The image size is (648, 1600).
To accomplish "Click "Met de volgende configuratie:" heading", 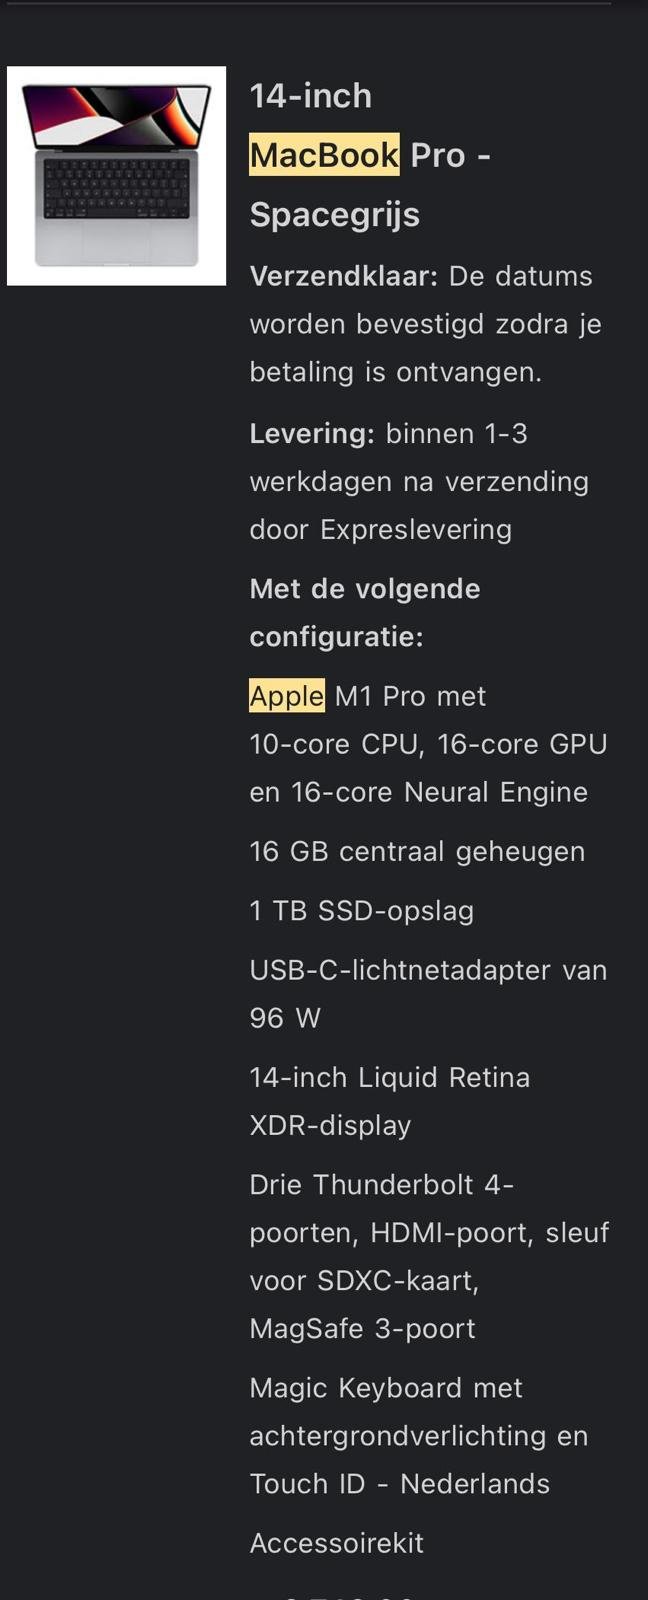I will pos(365,612).
